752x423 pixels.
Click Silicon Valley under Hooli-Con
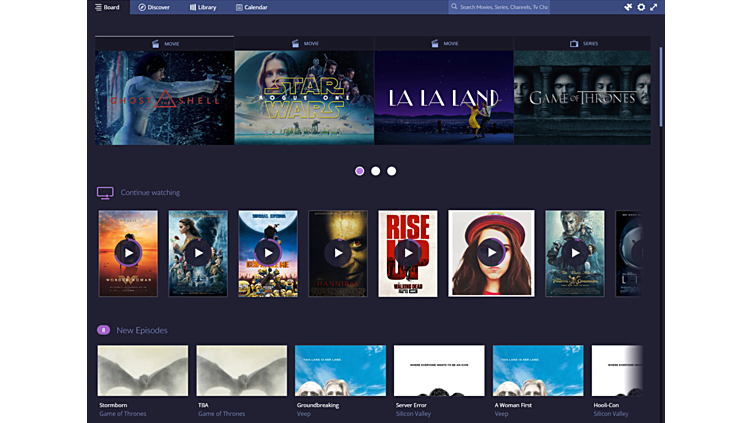pos(611,414)
